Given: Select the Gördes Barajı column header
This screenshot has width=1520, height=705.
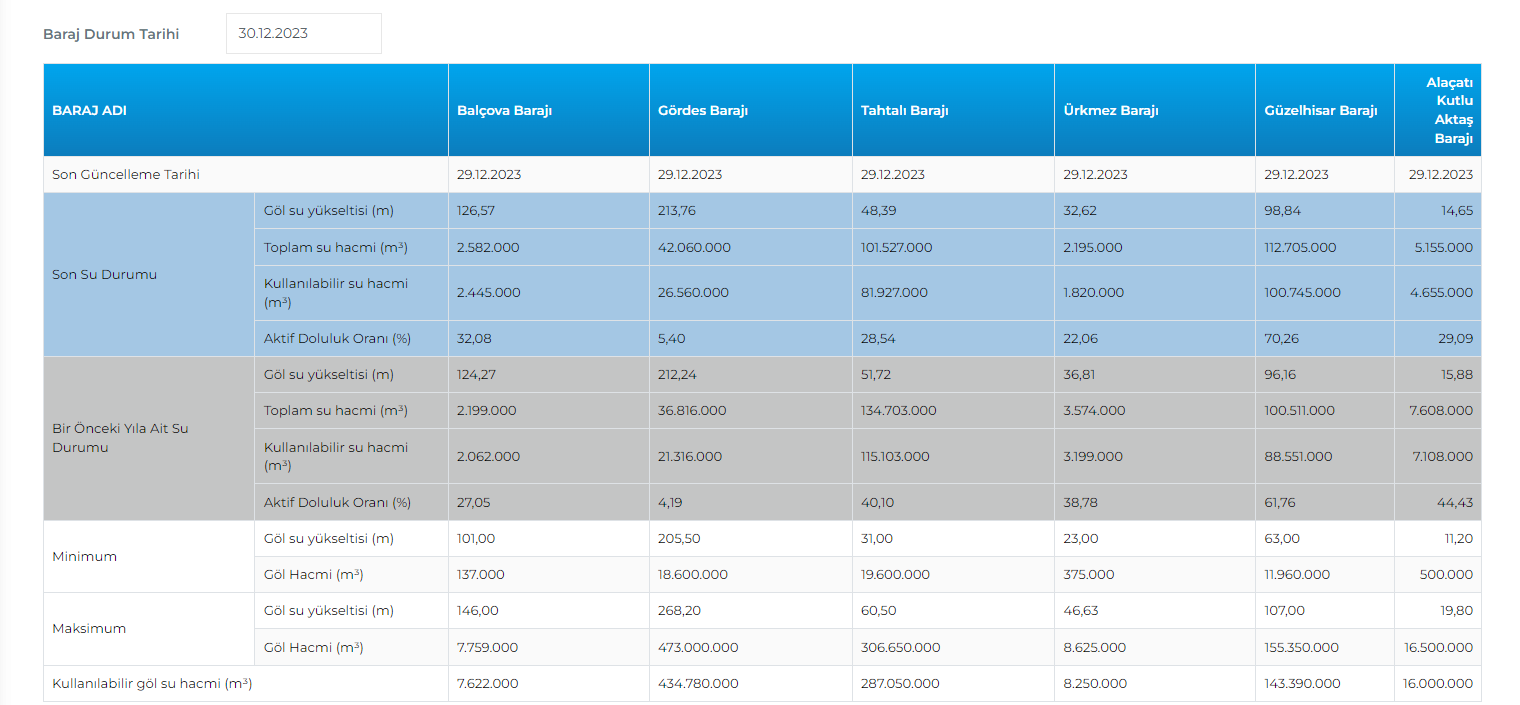Looking at the screenshot, I should pyautogui.click(x=703, y=111).
